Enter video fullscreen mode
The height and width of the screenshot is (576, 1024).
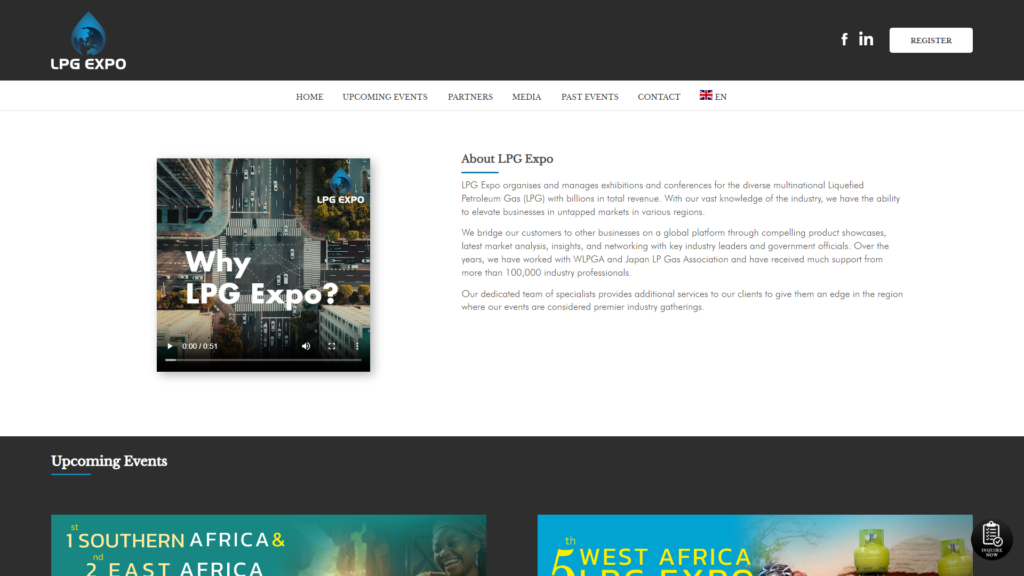point(332,346)
